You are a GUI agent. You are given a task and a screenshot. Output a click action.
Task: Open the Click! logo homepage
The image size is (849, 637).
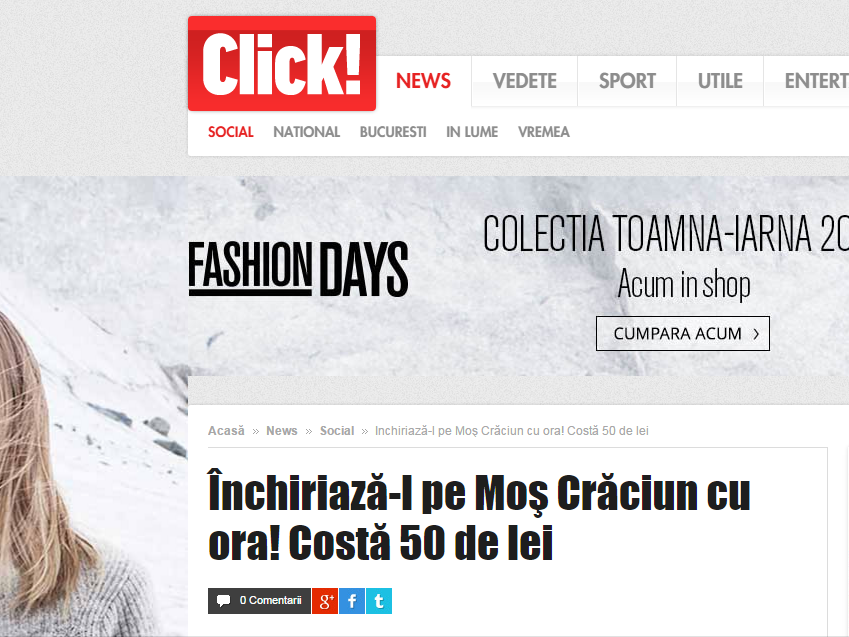282,63
